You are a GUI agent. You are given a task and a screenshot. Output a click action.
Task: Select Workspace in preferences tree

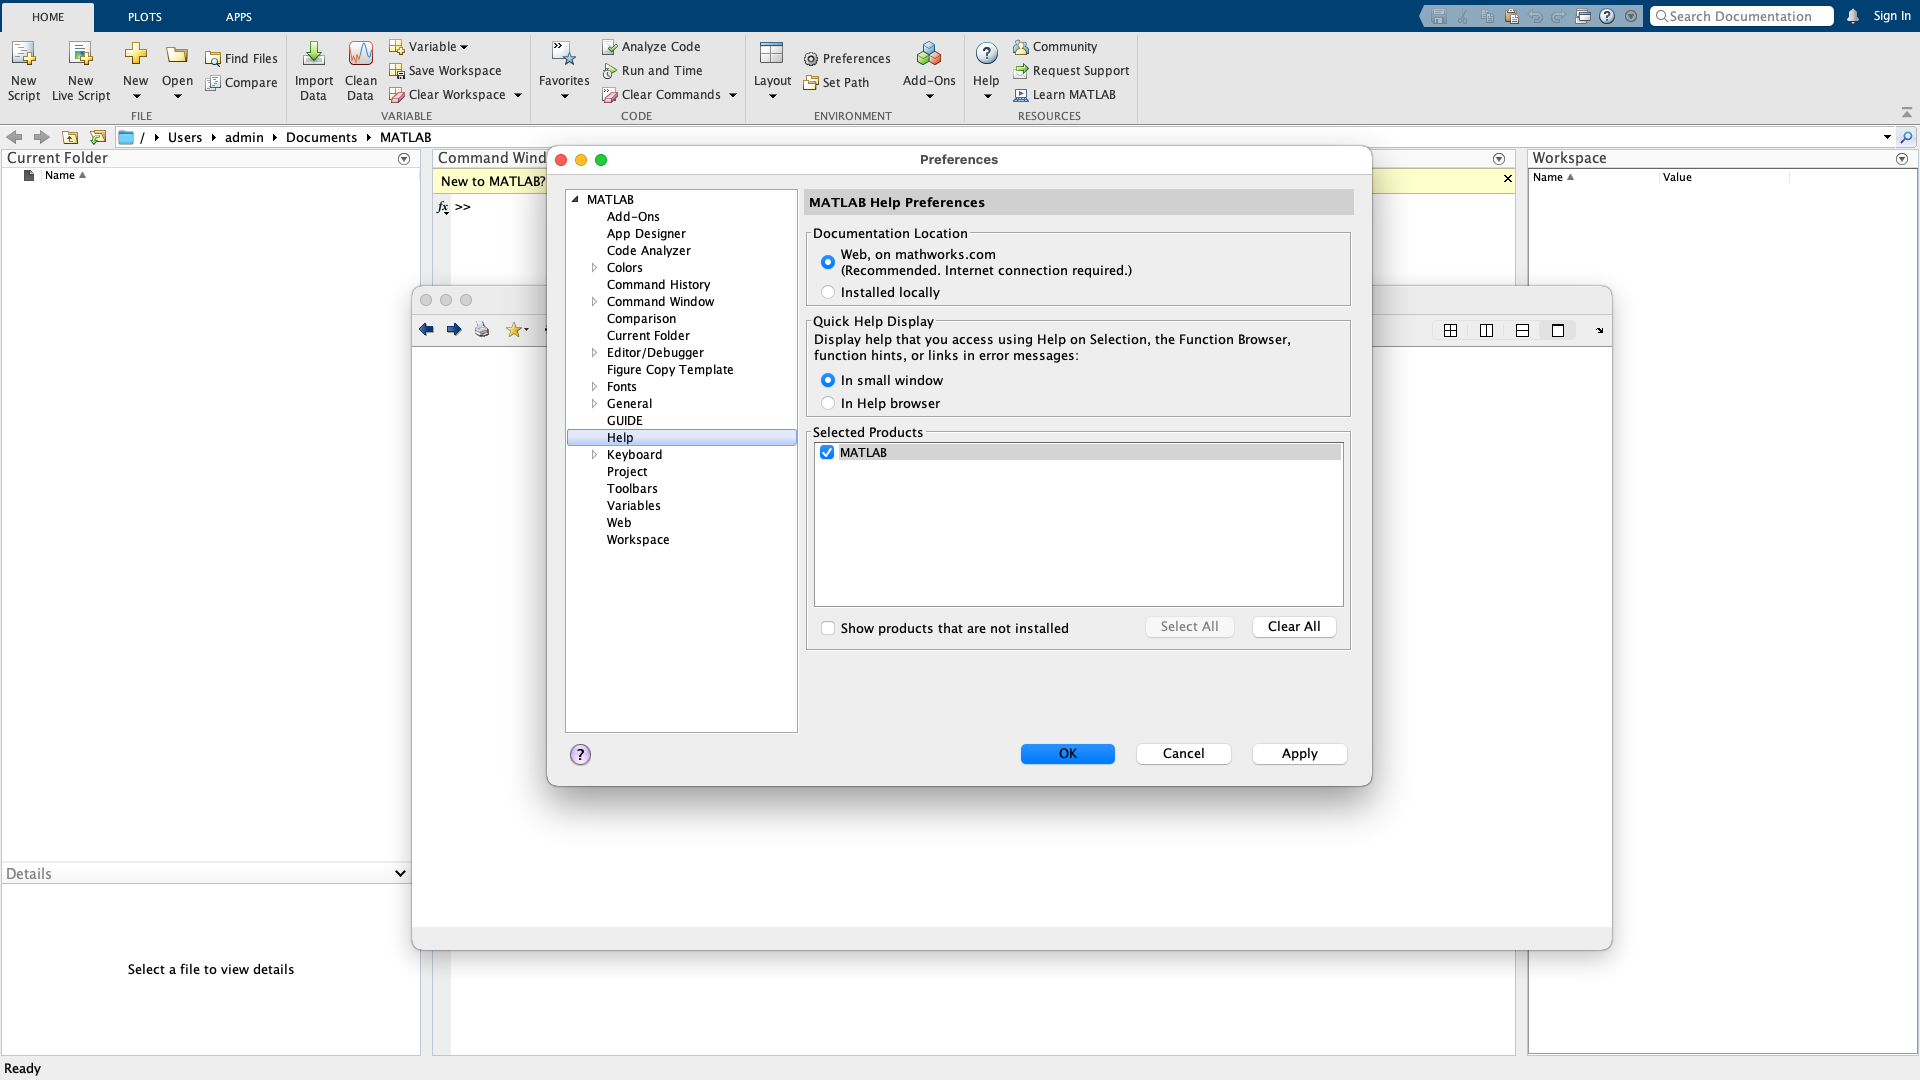click(x=638, y=540)
